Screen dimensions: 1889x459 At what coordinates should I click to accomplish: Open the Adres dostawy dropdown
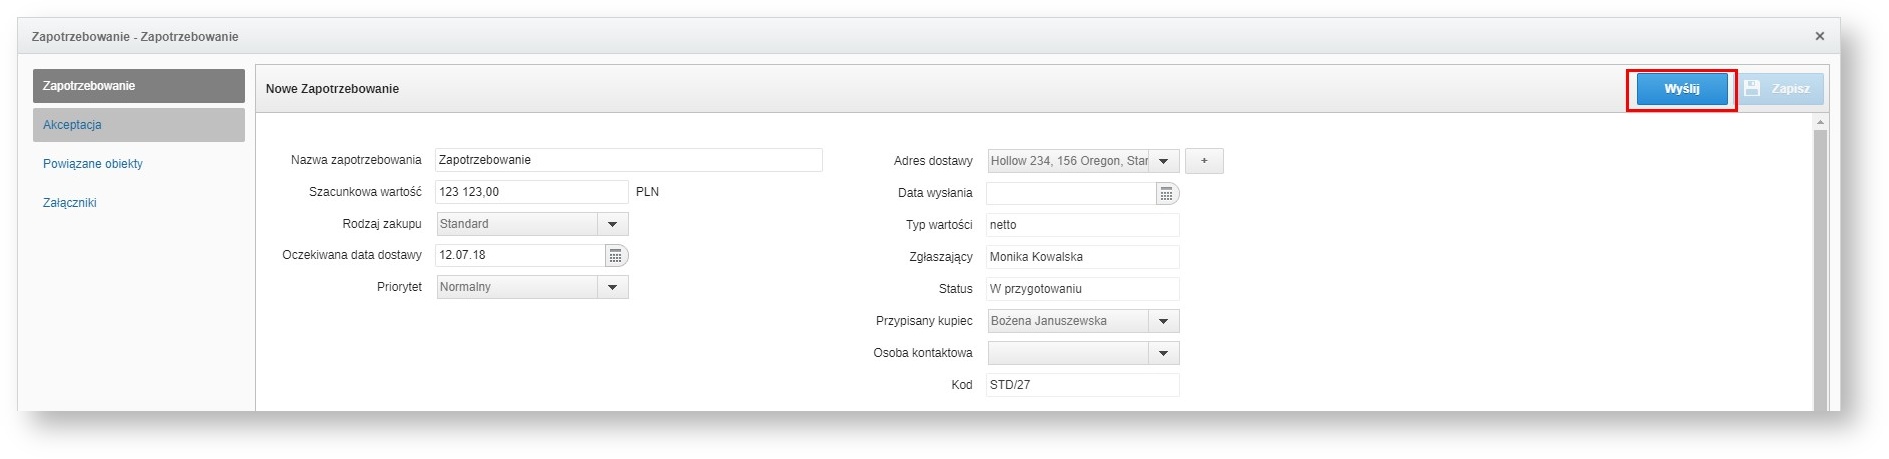[x=1163, y=161]
